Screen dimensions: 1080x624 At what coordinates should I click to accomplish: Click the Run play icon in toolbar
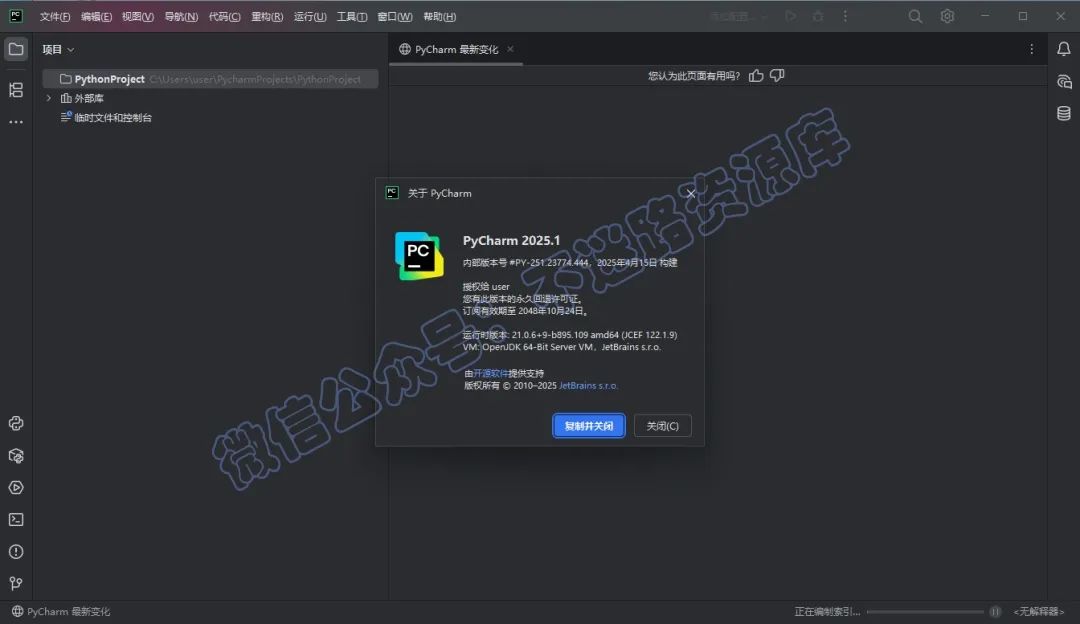tap(790, 16)
